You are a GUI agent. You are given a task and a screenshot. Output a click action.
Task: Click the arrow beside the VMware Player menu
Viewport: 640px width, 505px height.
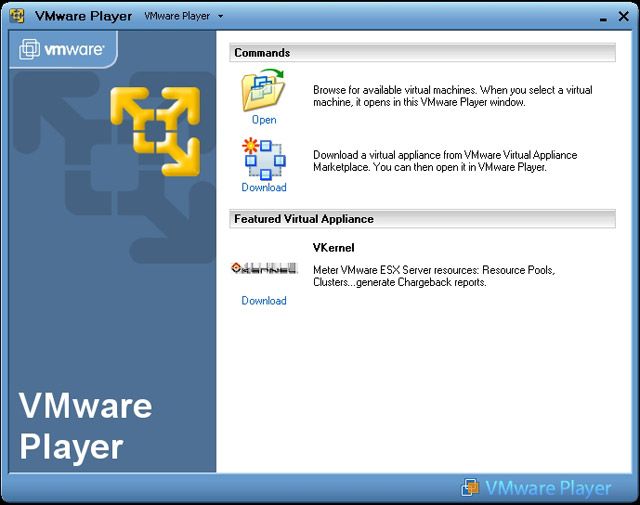220,16
